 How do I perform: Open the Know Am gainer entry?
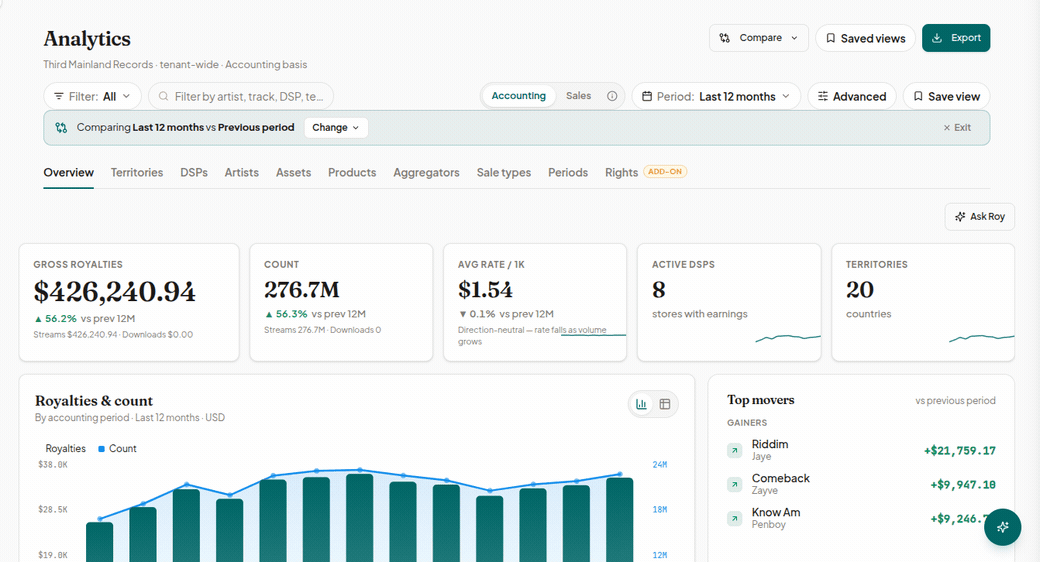(x=861, y=518)
